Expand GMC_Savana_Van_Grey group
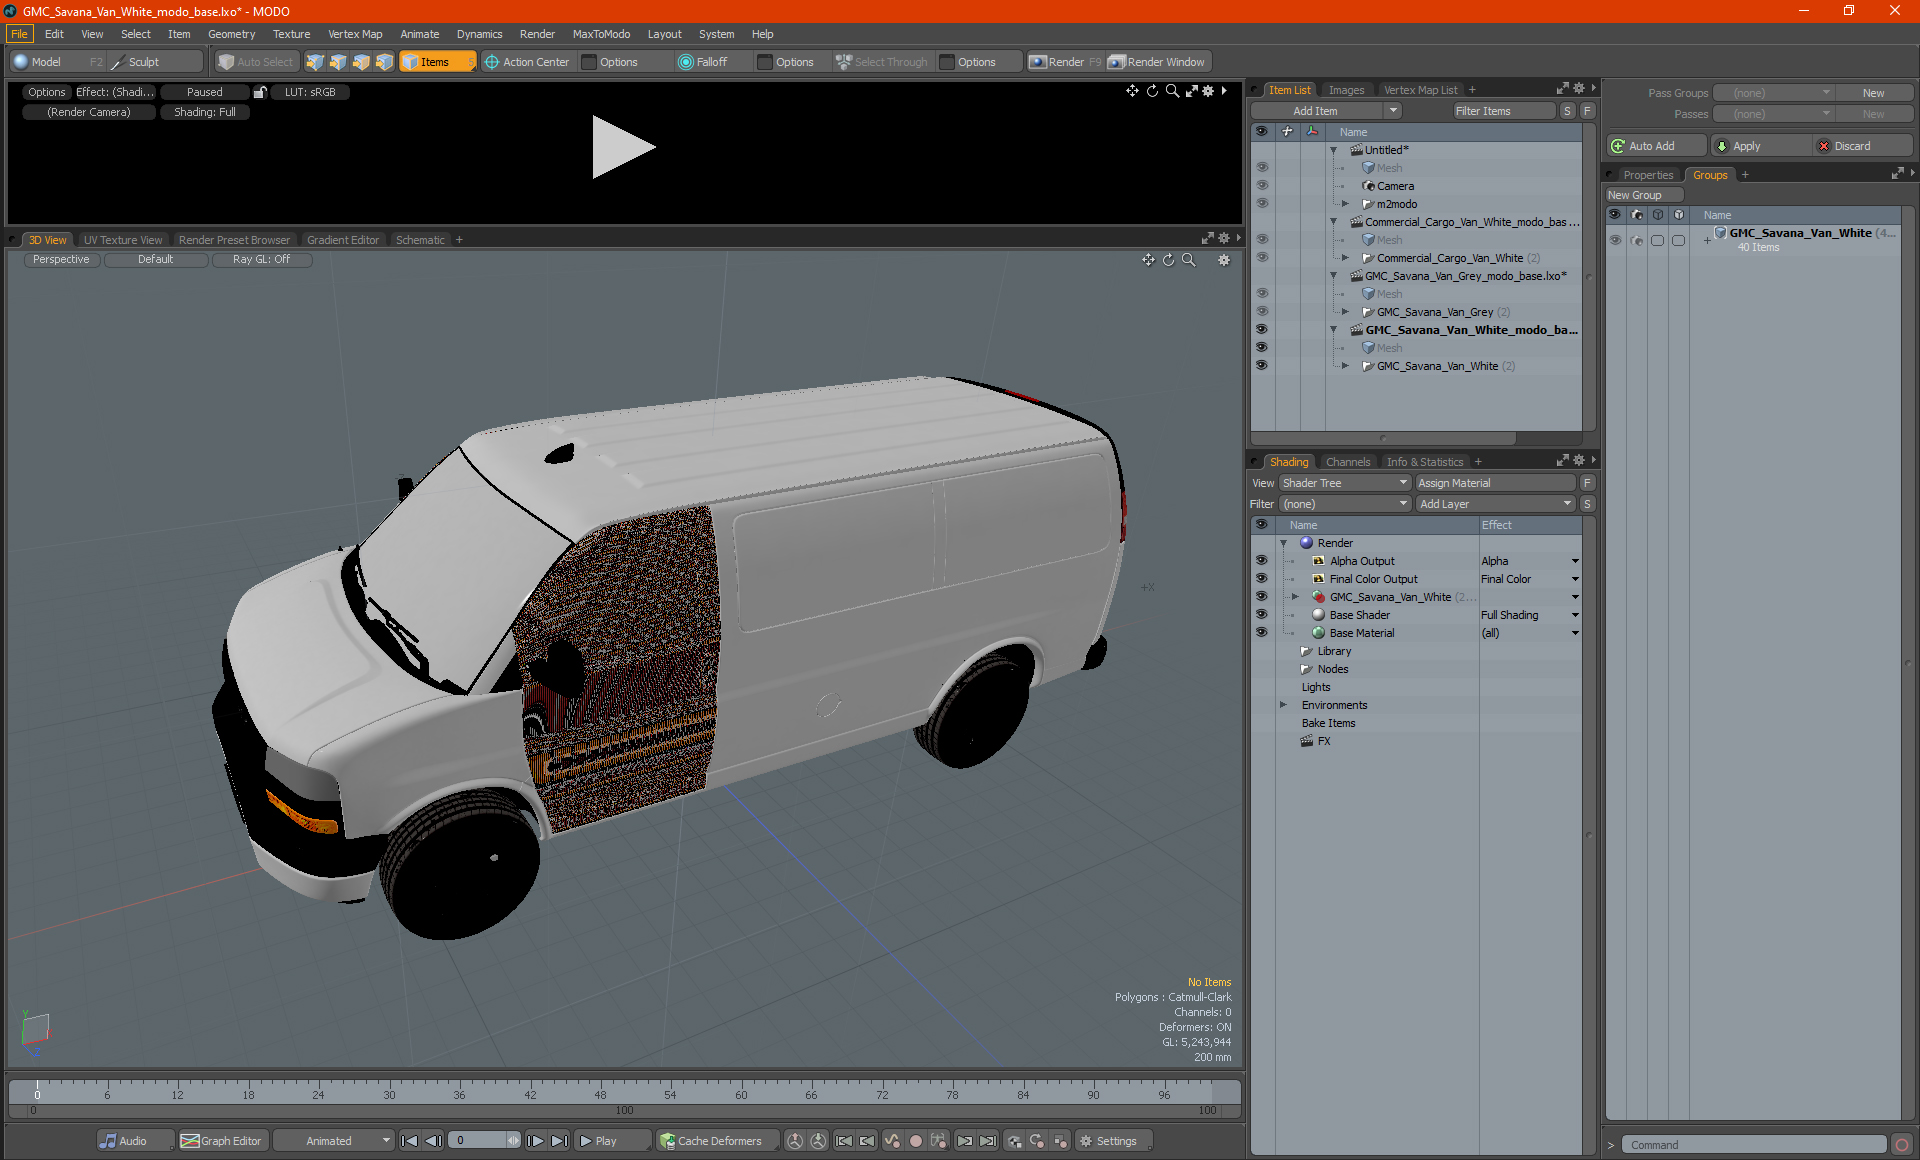1920x1160 pixels. point(1345,312)
